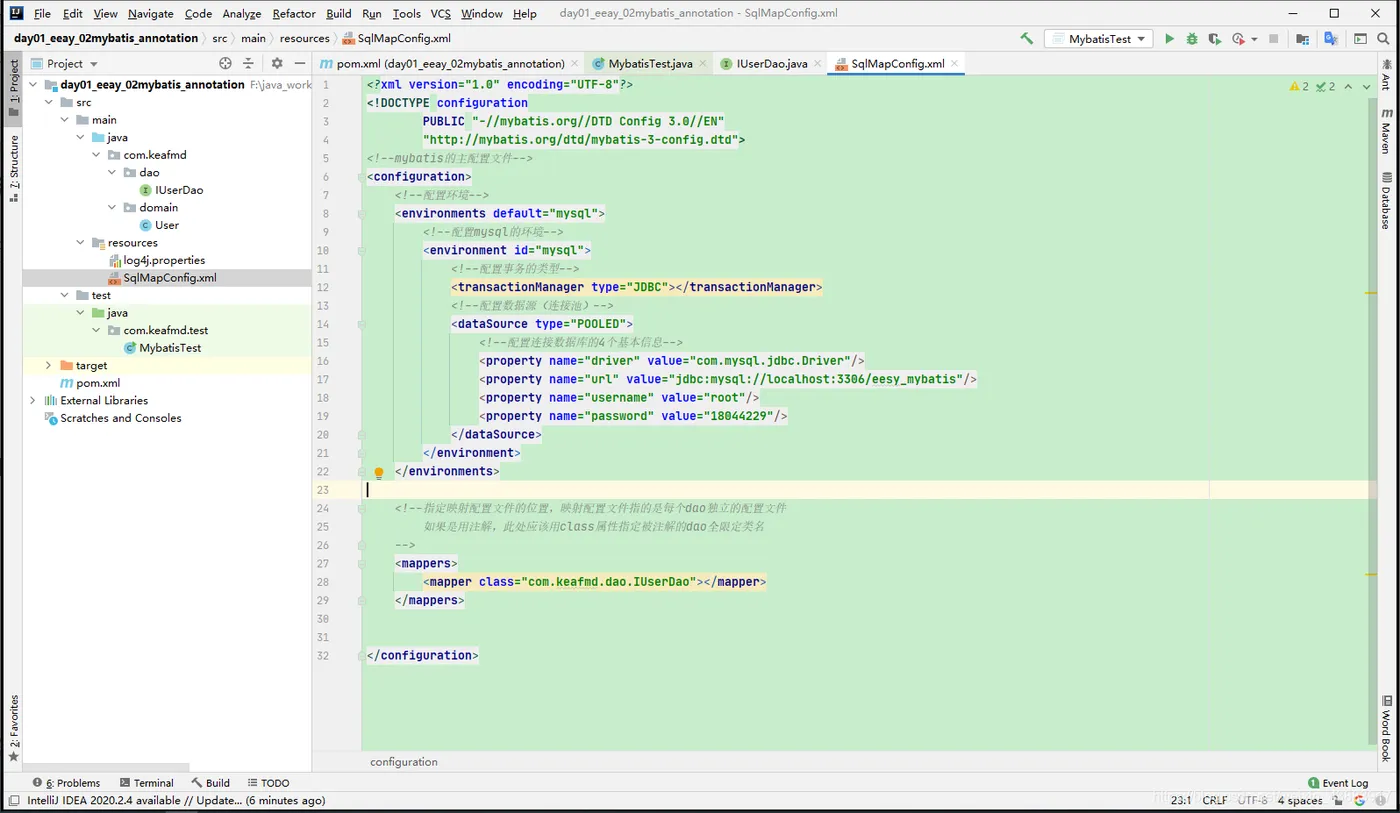Screen dimensions: 1400x813
Task: Toggle the Database tool window
Action: coord(1386,200)
